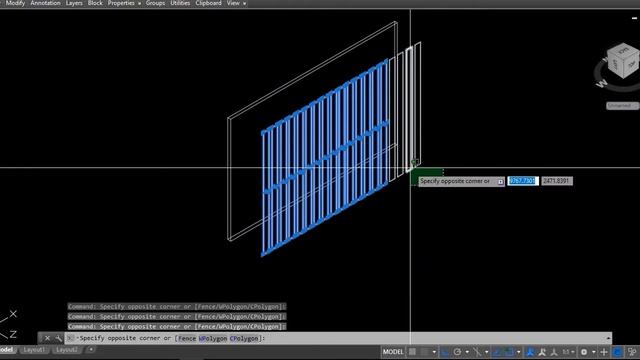
Task: Click rightmost status bar icon
Action: point(632,352)
